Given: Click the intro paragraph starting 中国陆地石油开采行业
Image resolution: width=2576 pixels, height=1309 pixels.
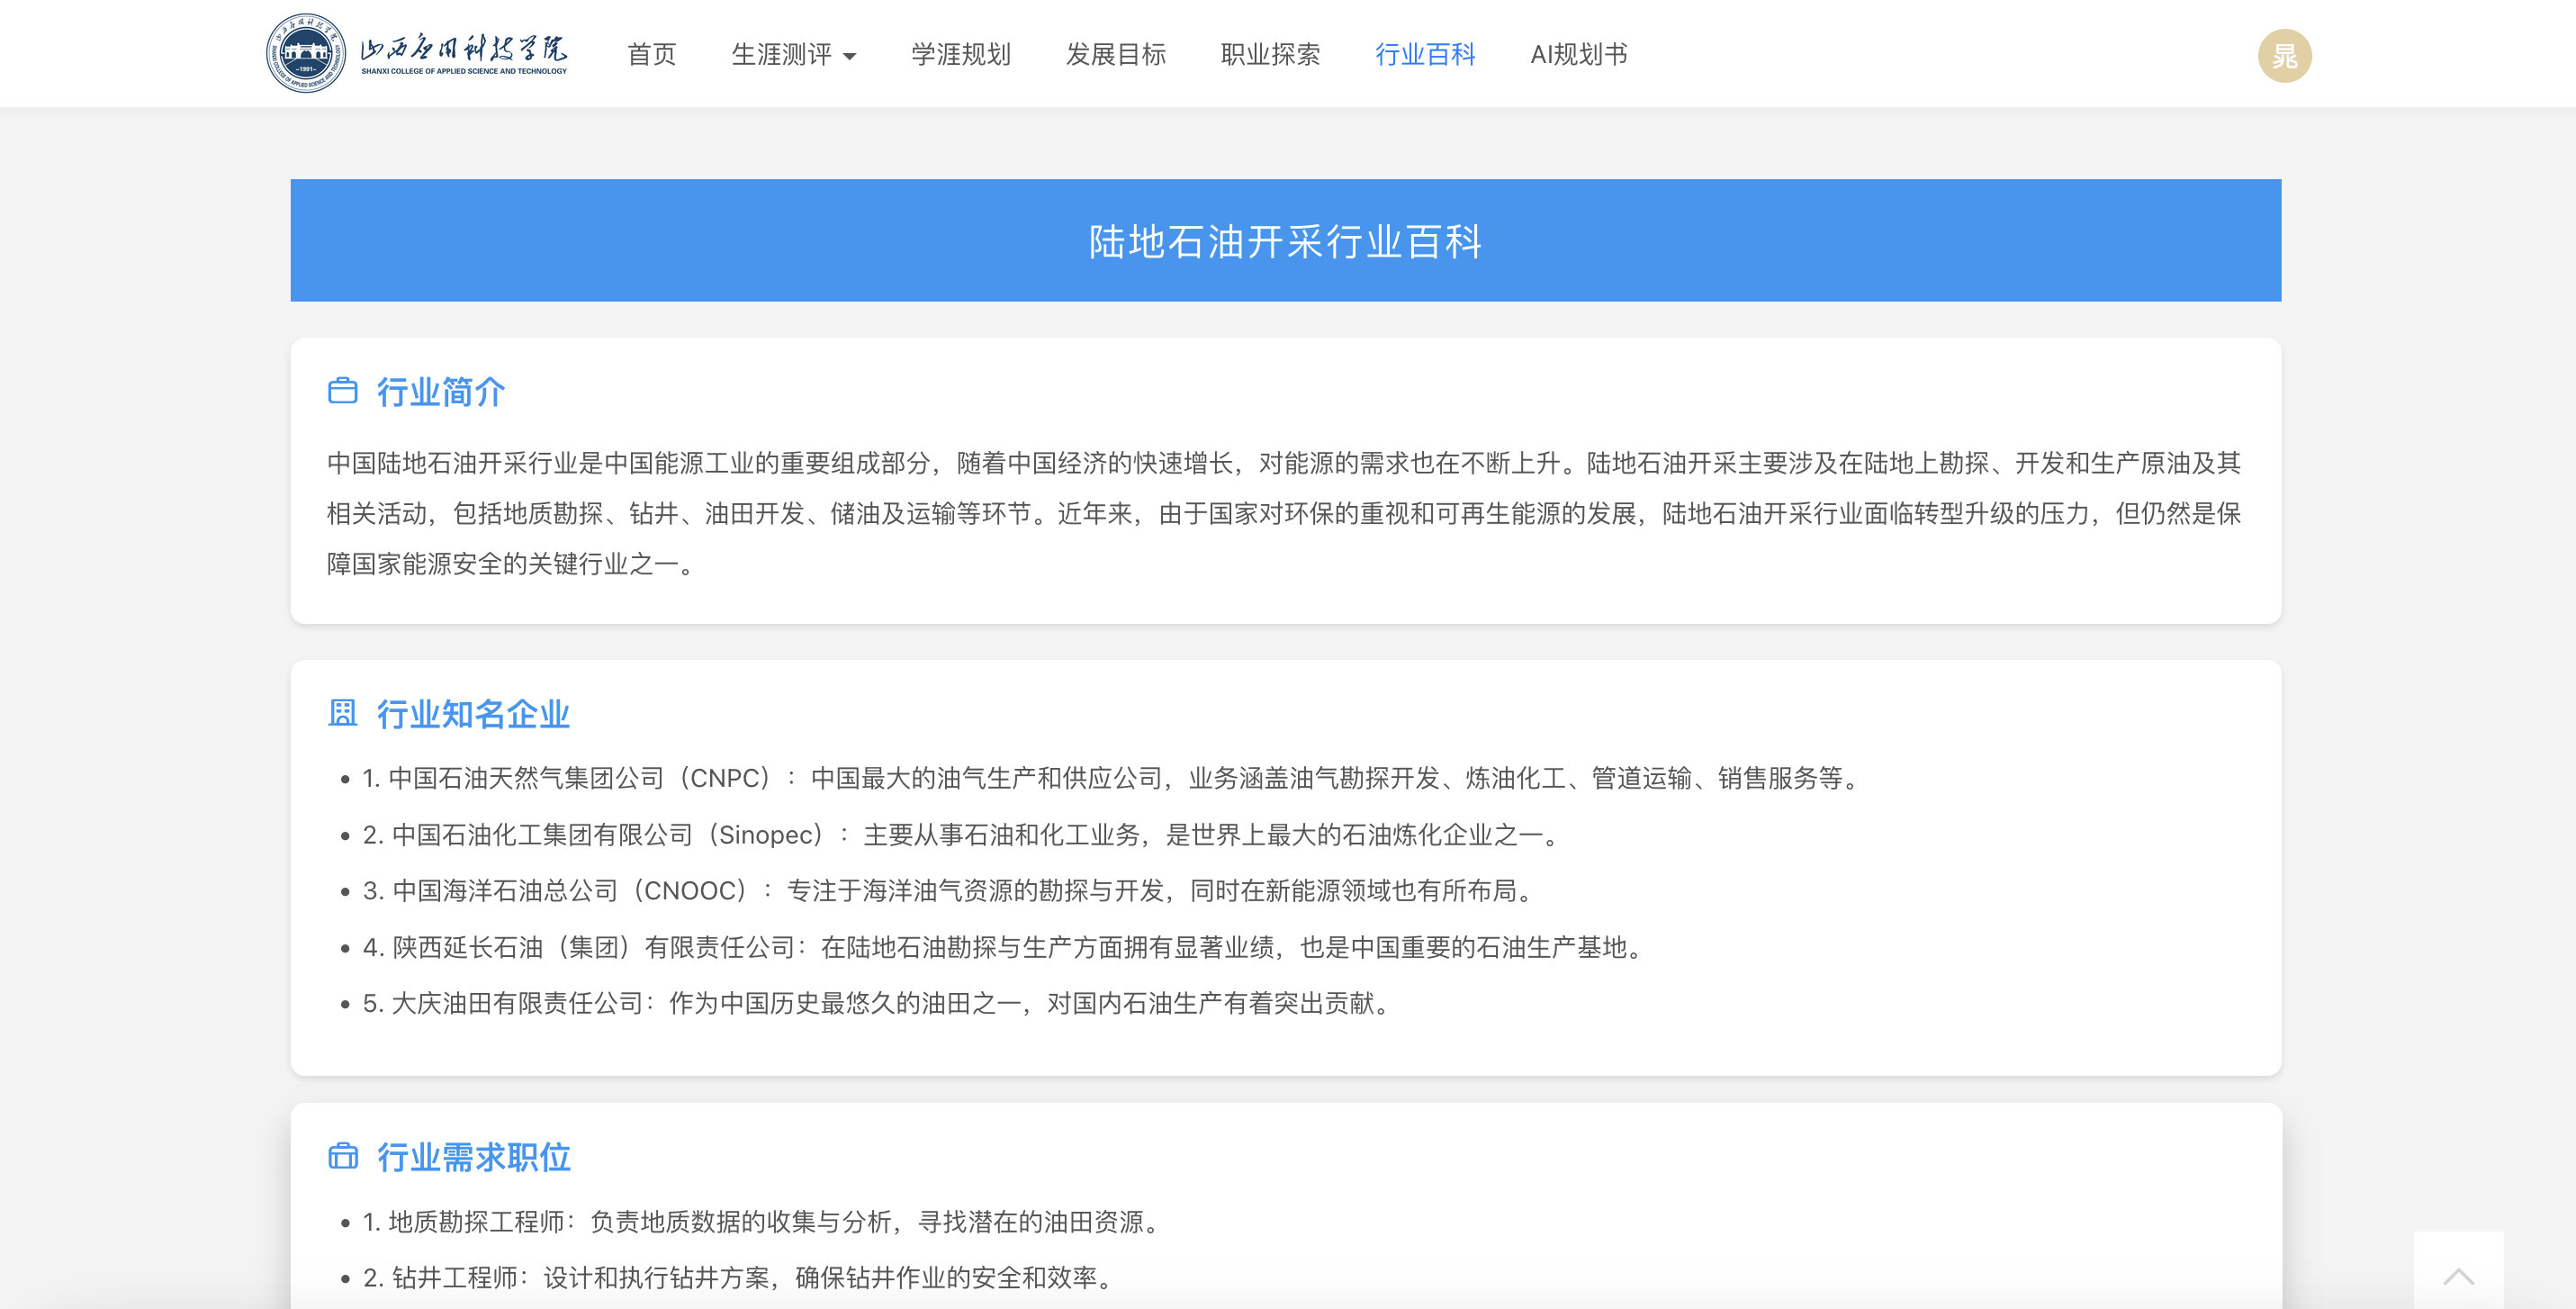Looking at the screenshot, I should coord(1285,513).
